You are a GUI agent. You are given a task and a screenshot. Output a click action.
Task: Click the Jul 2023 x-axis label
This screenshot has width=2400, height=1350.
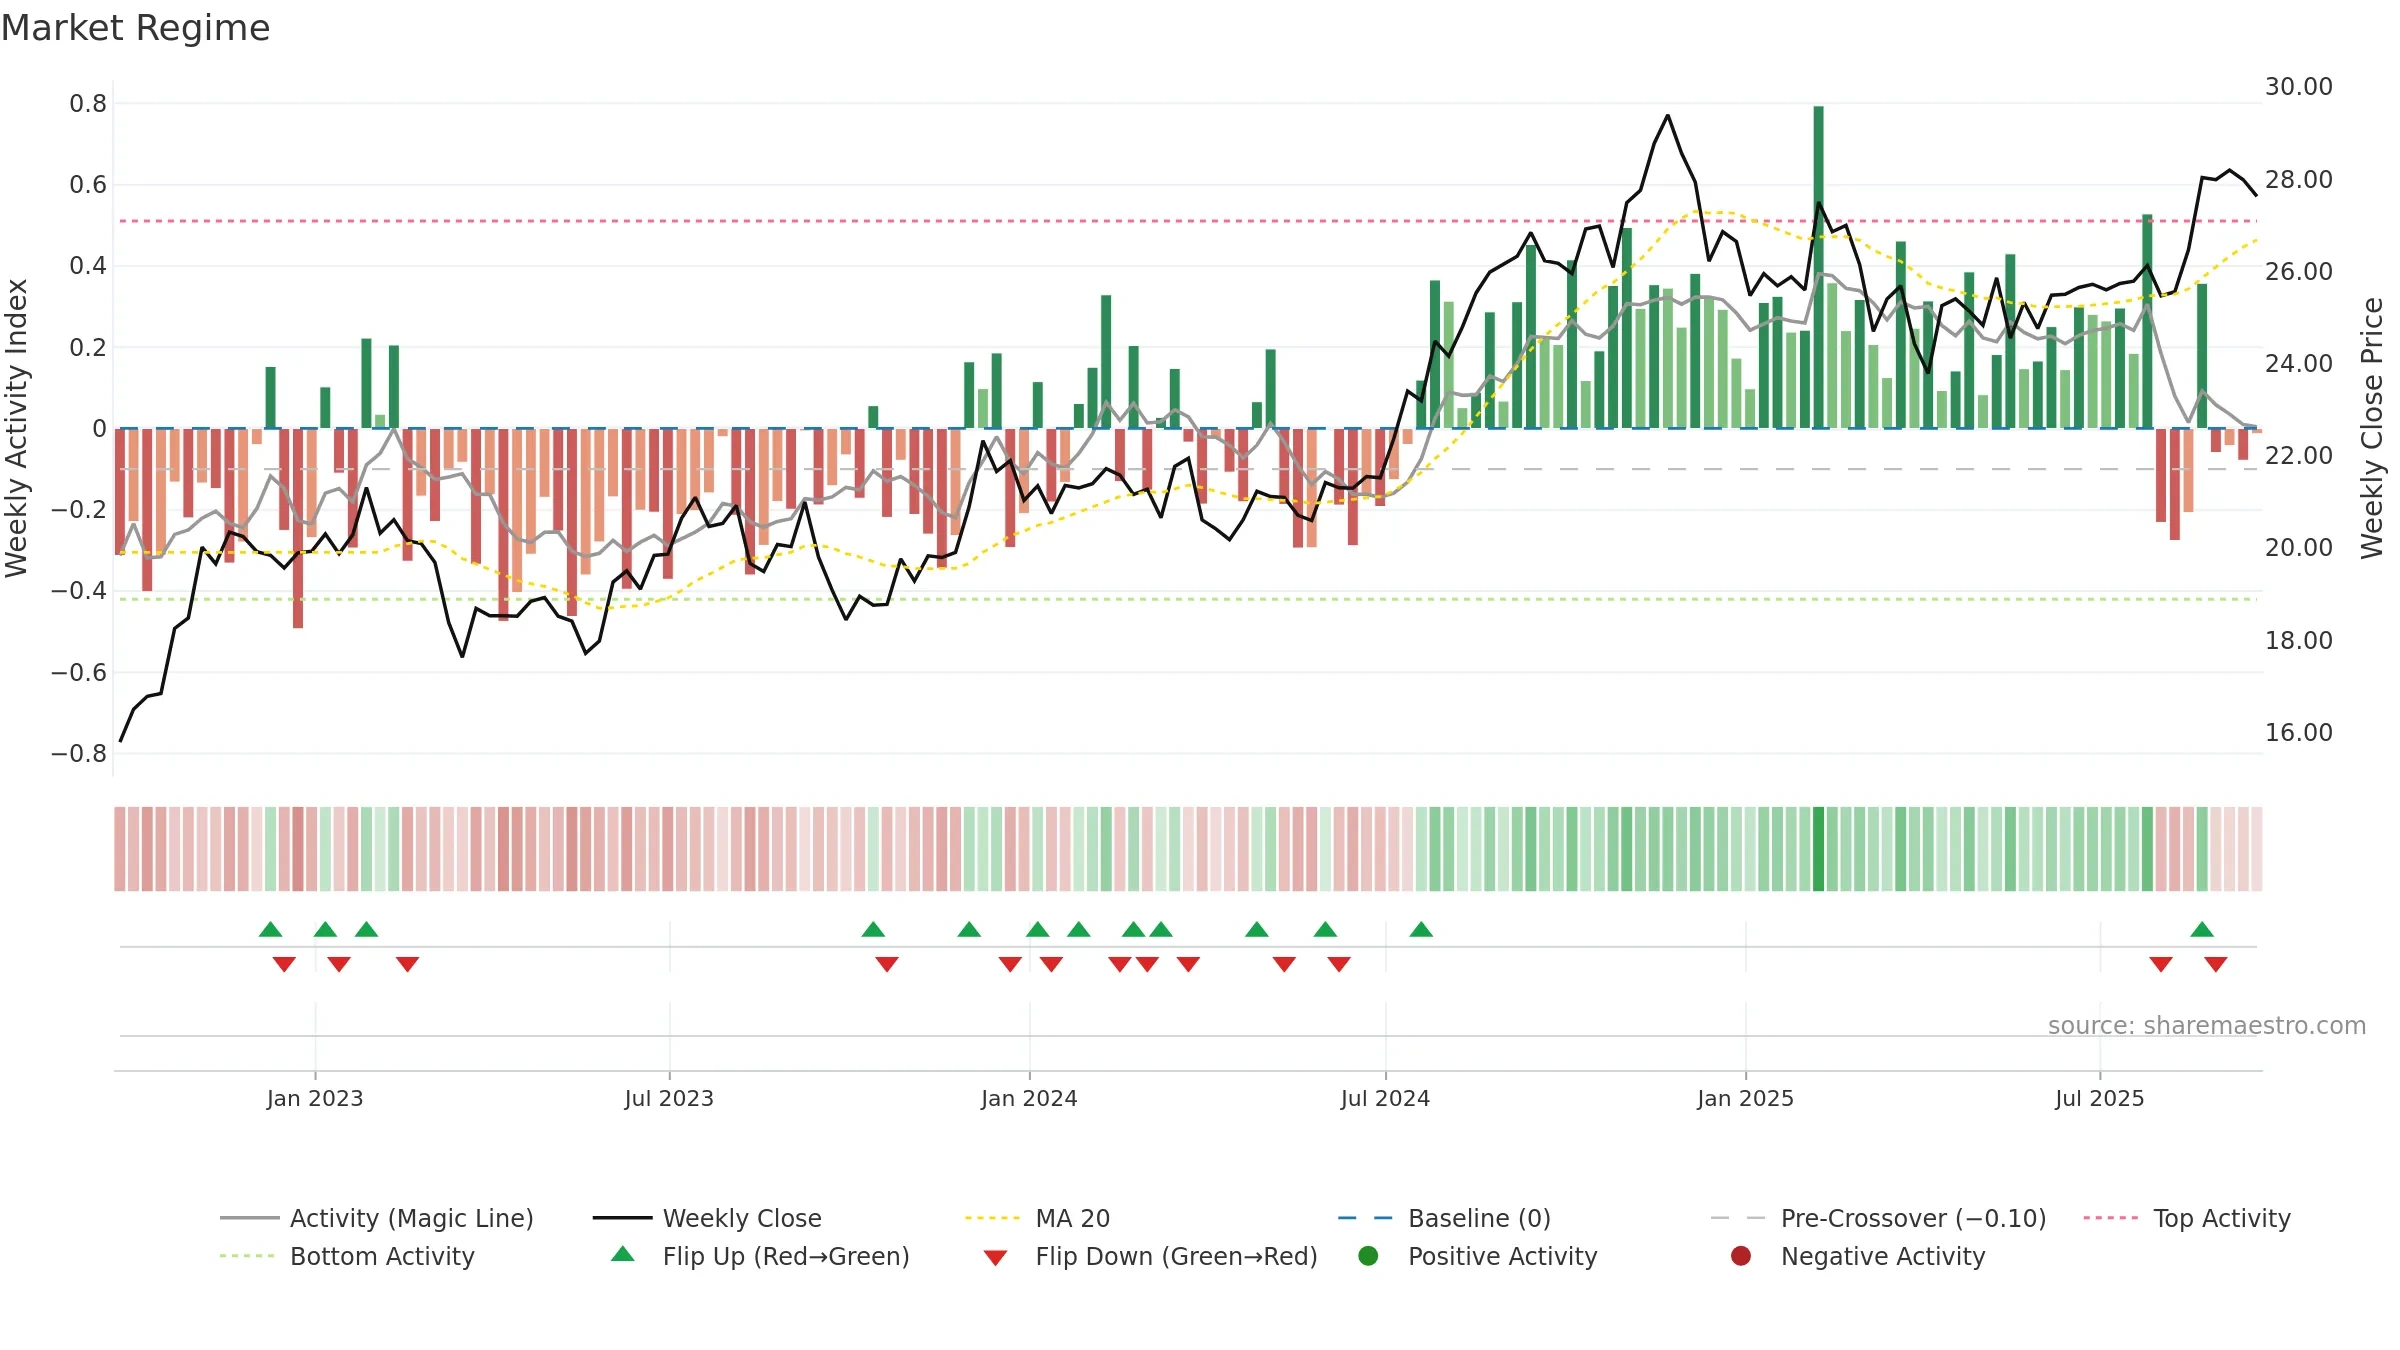(669, 1098)
